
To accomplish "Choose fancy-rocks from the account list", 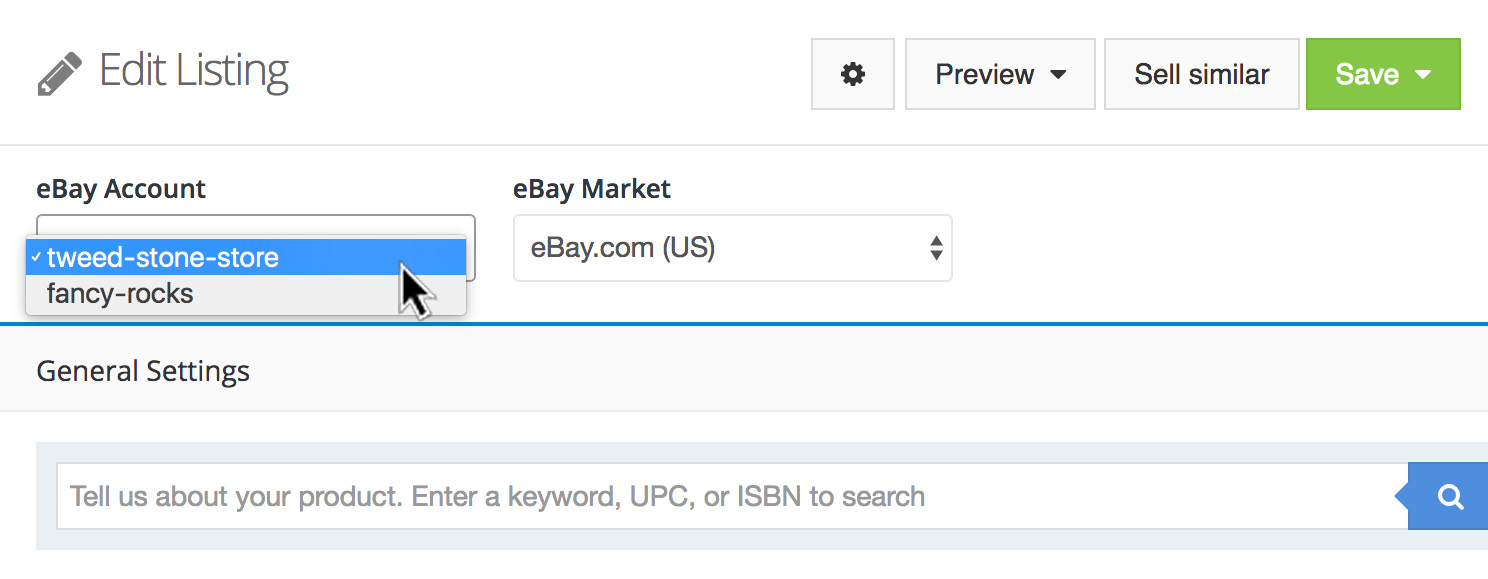I will [x=120, y=294].
